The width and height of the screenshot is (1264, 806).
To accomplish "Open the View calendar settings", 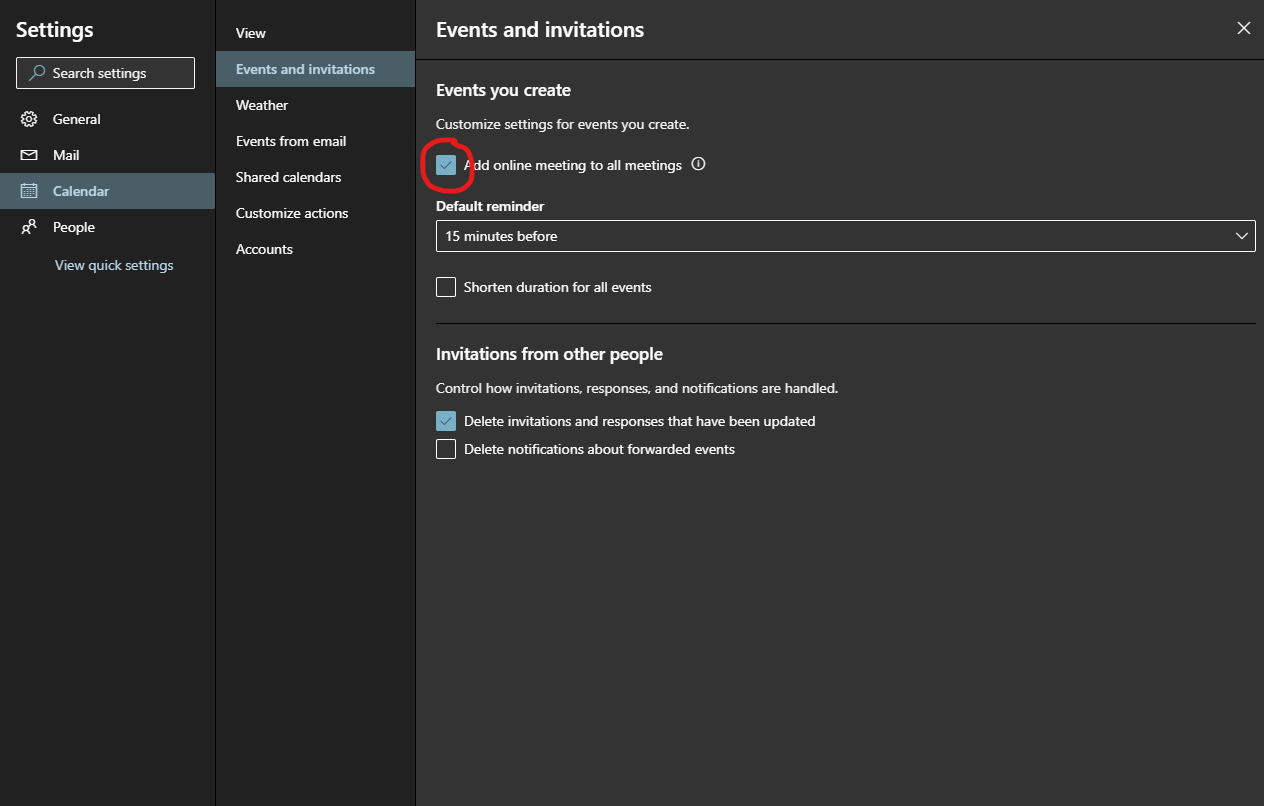I will tap(251, 33).
